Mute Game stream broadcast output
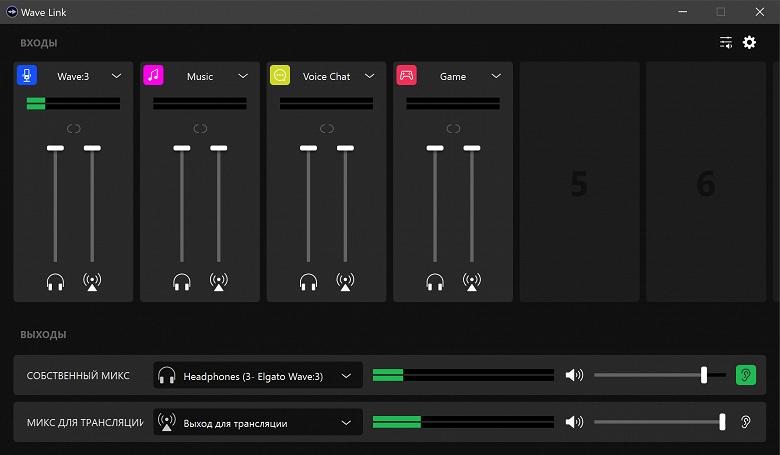780x455 pixels. [472, 282]
